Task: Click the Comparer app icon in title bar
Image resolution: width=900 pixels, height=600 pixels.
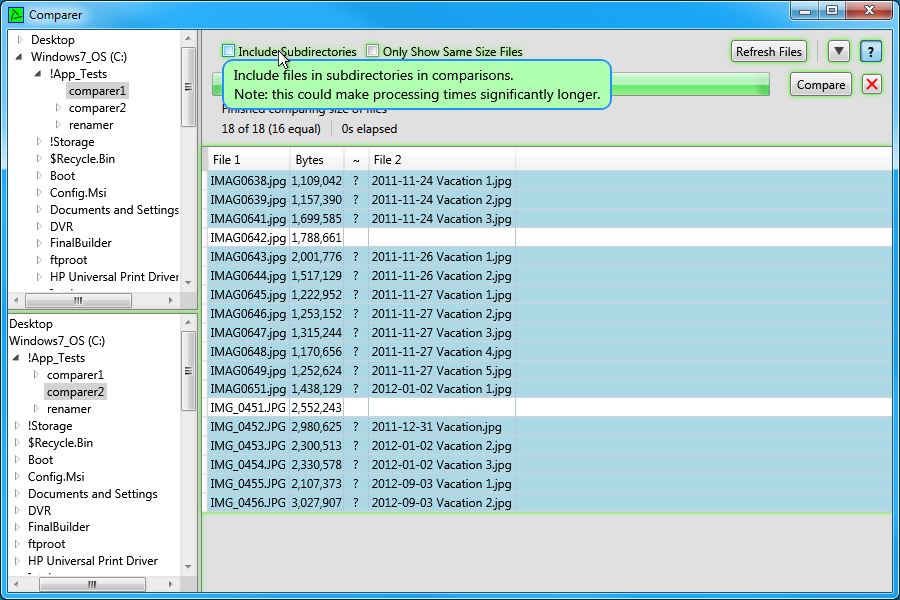Action: tap(16, 14)
